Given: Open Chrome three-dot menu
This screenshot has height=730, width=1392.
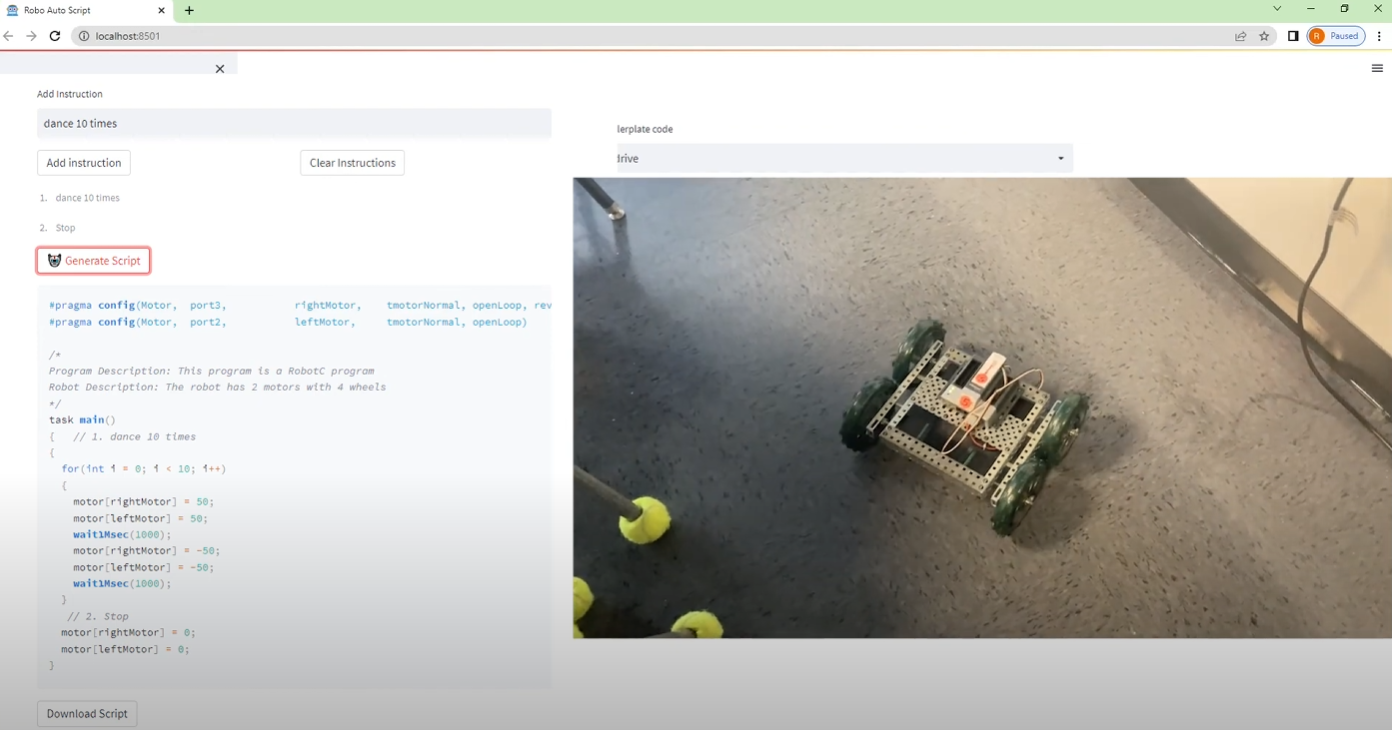Looking at the screenshot, I should pyautogui.click(x=1379, y=36).
